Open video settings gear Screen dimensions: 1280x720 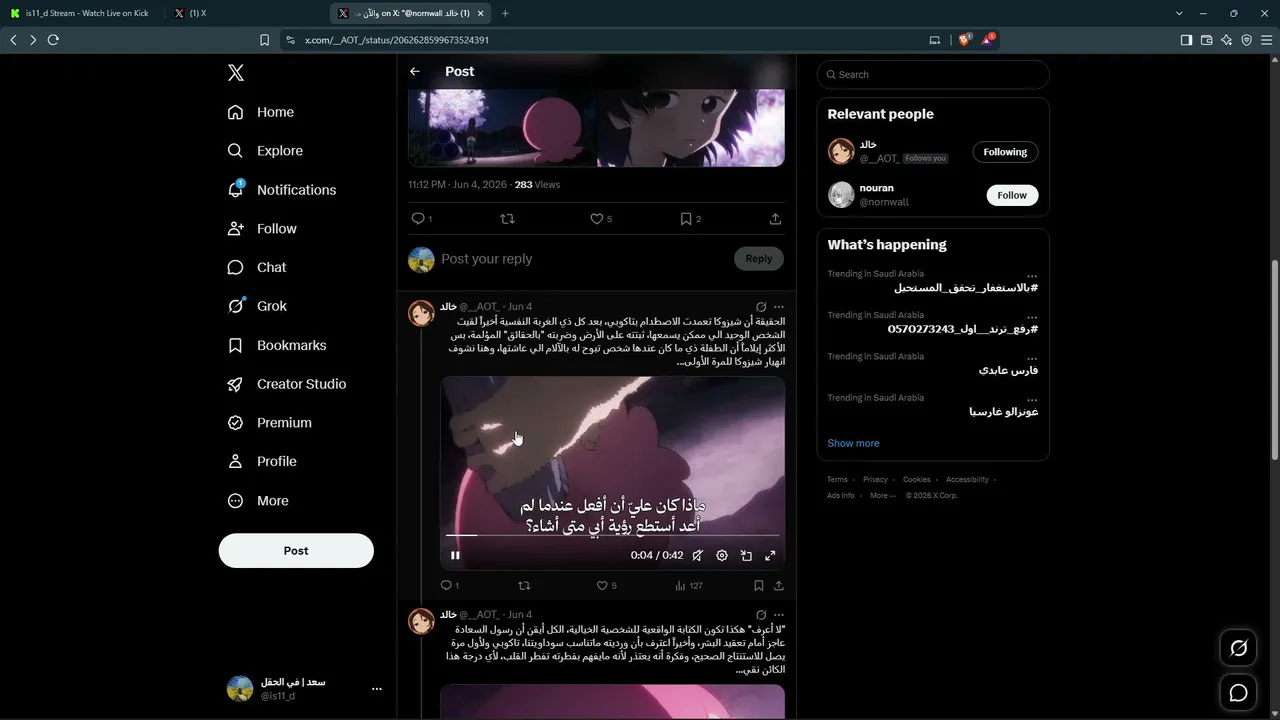pyautogui.click(x=722, y=555)
